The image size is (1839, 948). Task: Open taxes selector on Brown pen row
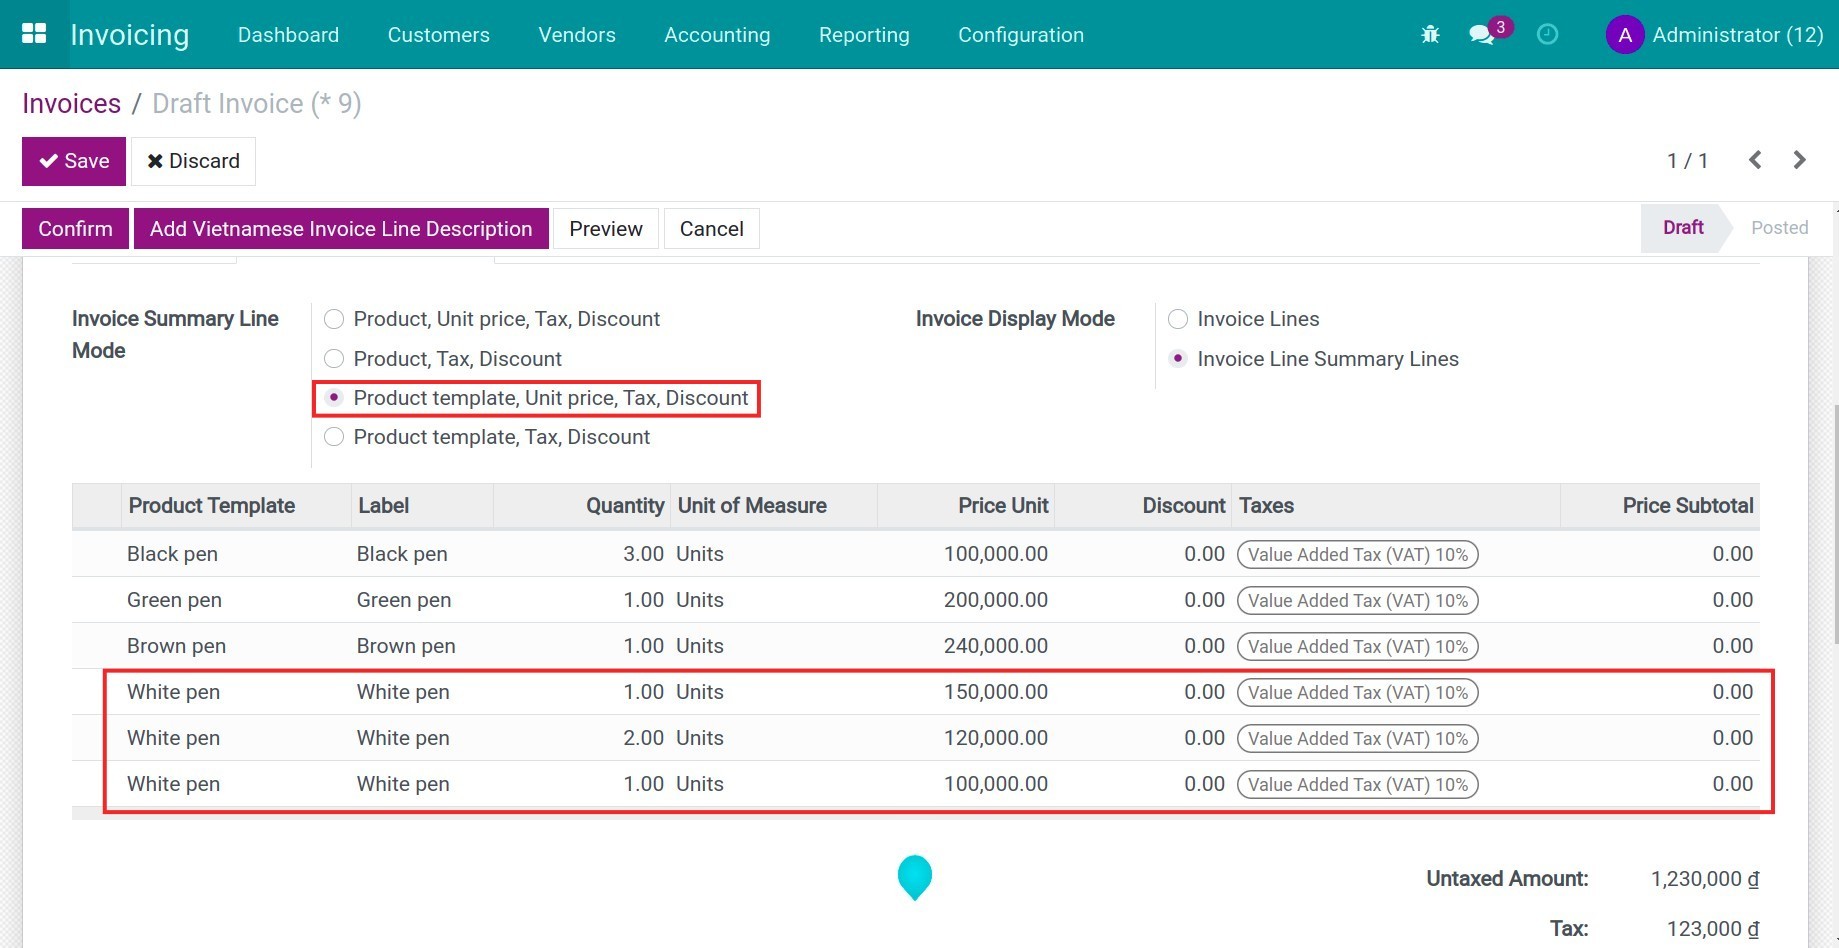tap(1357, 646)
